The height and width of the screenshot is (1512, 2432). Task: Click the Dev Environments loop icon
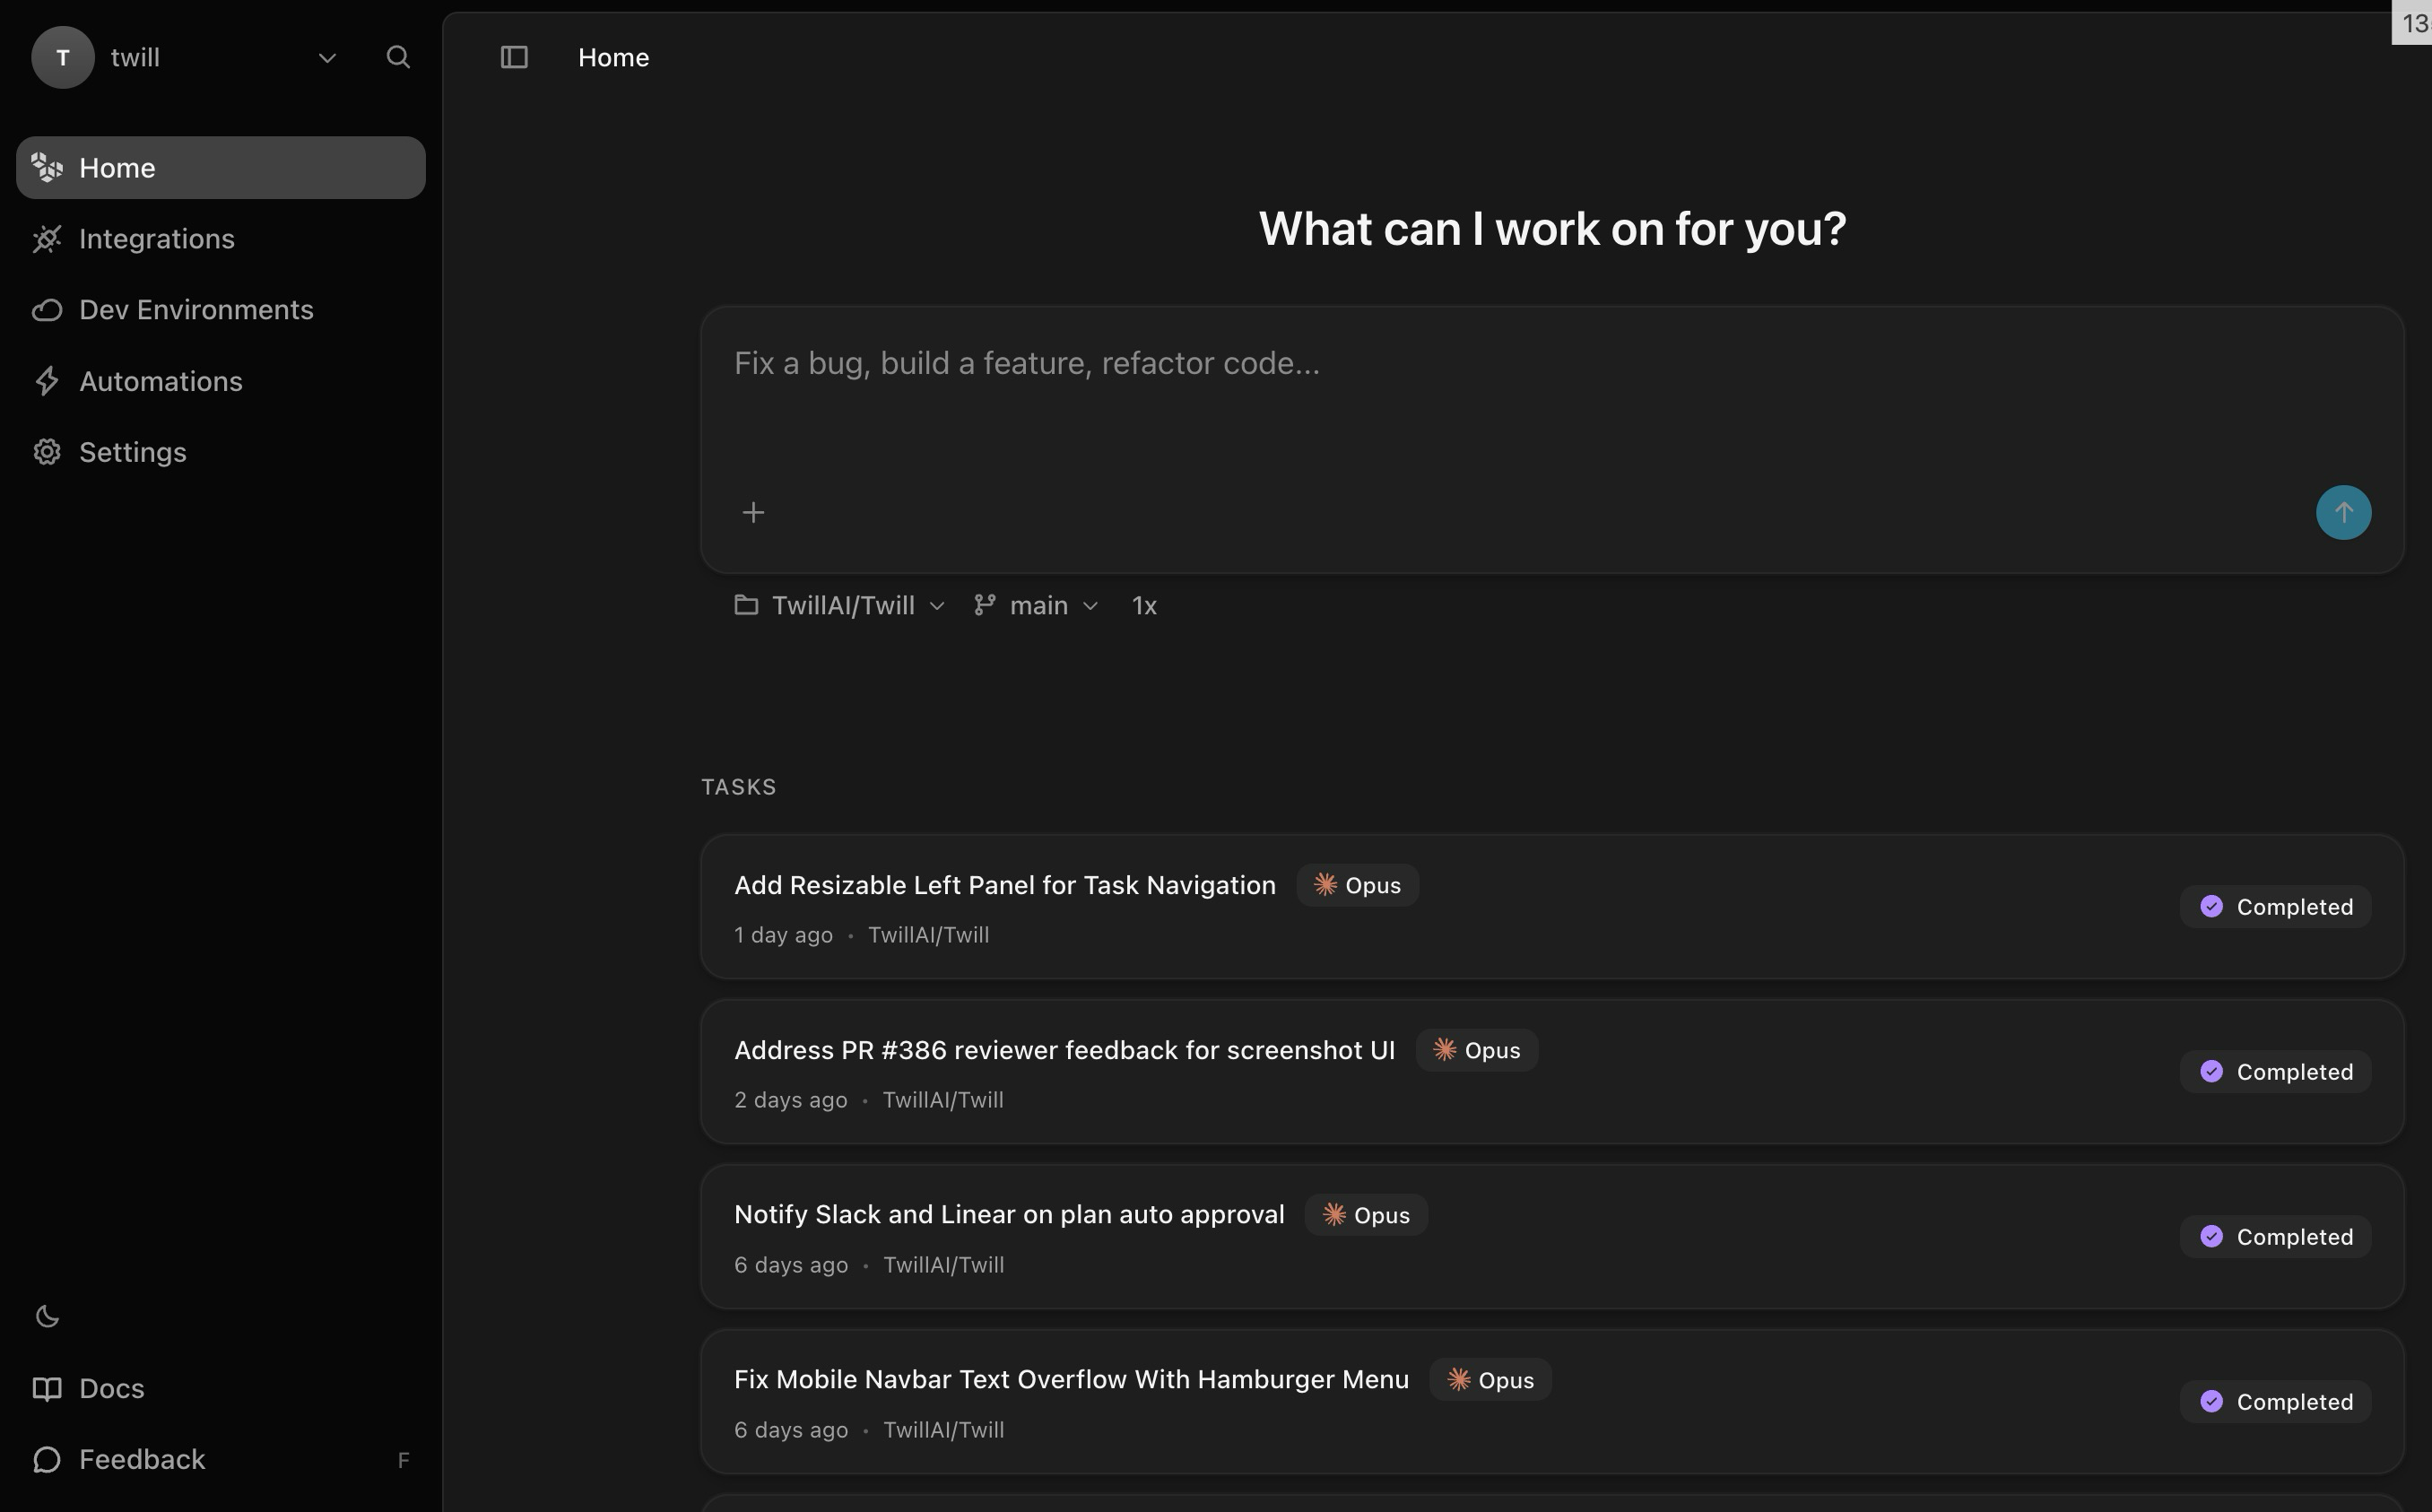click(x=47, y=310)
